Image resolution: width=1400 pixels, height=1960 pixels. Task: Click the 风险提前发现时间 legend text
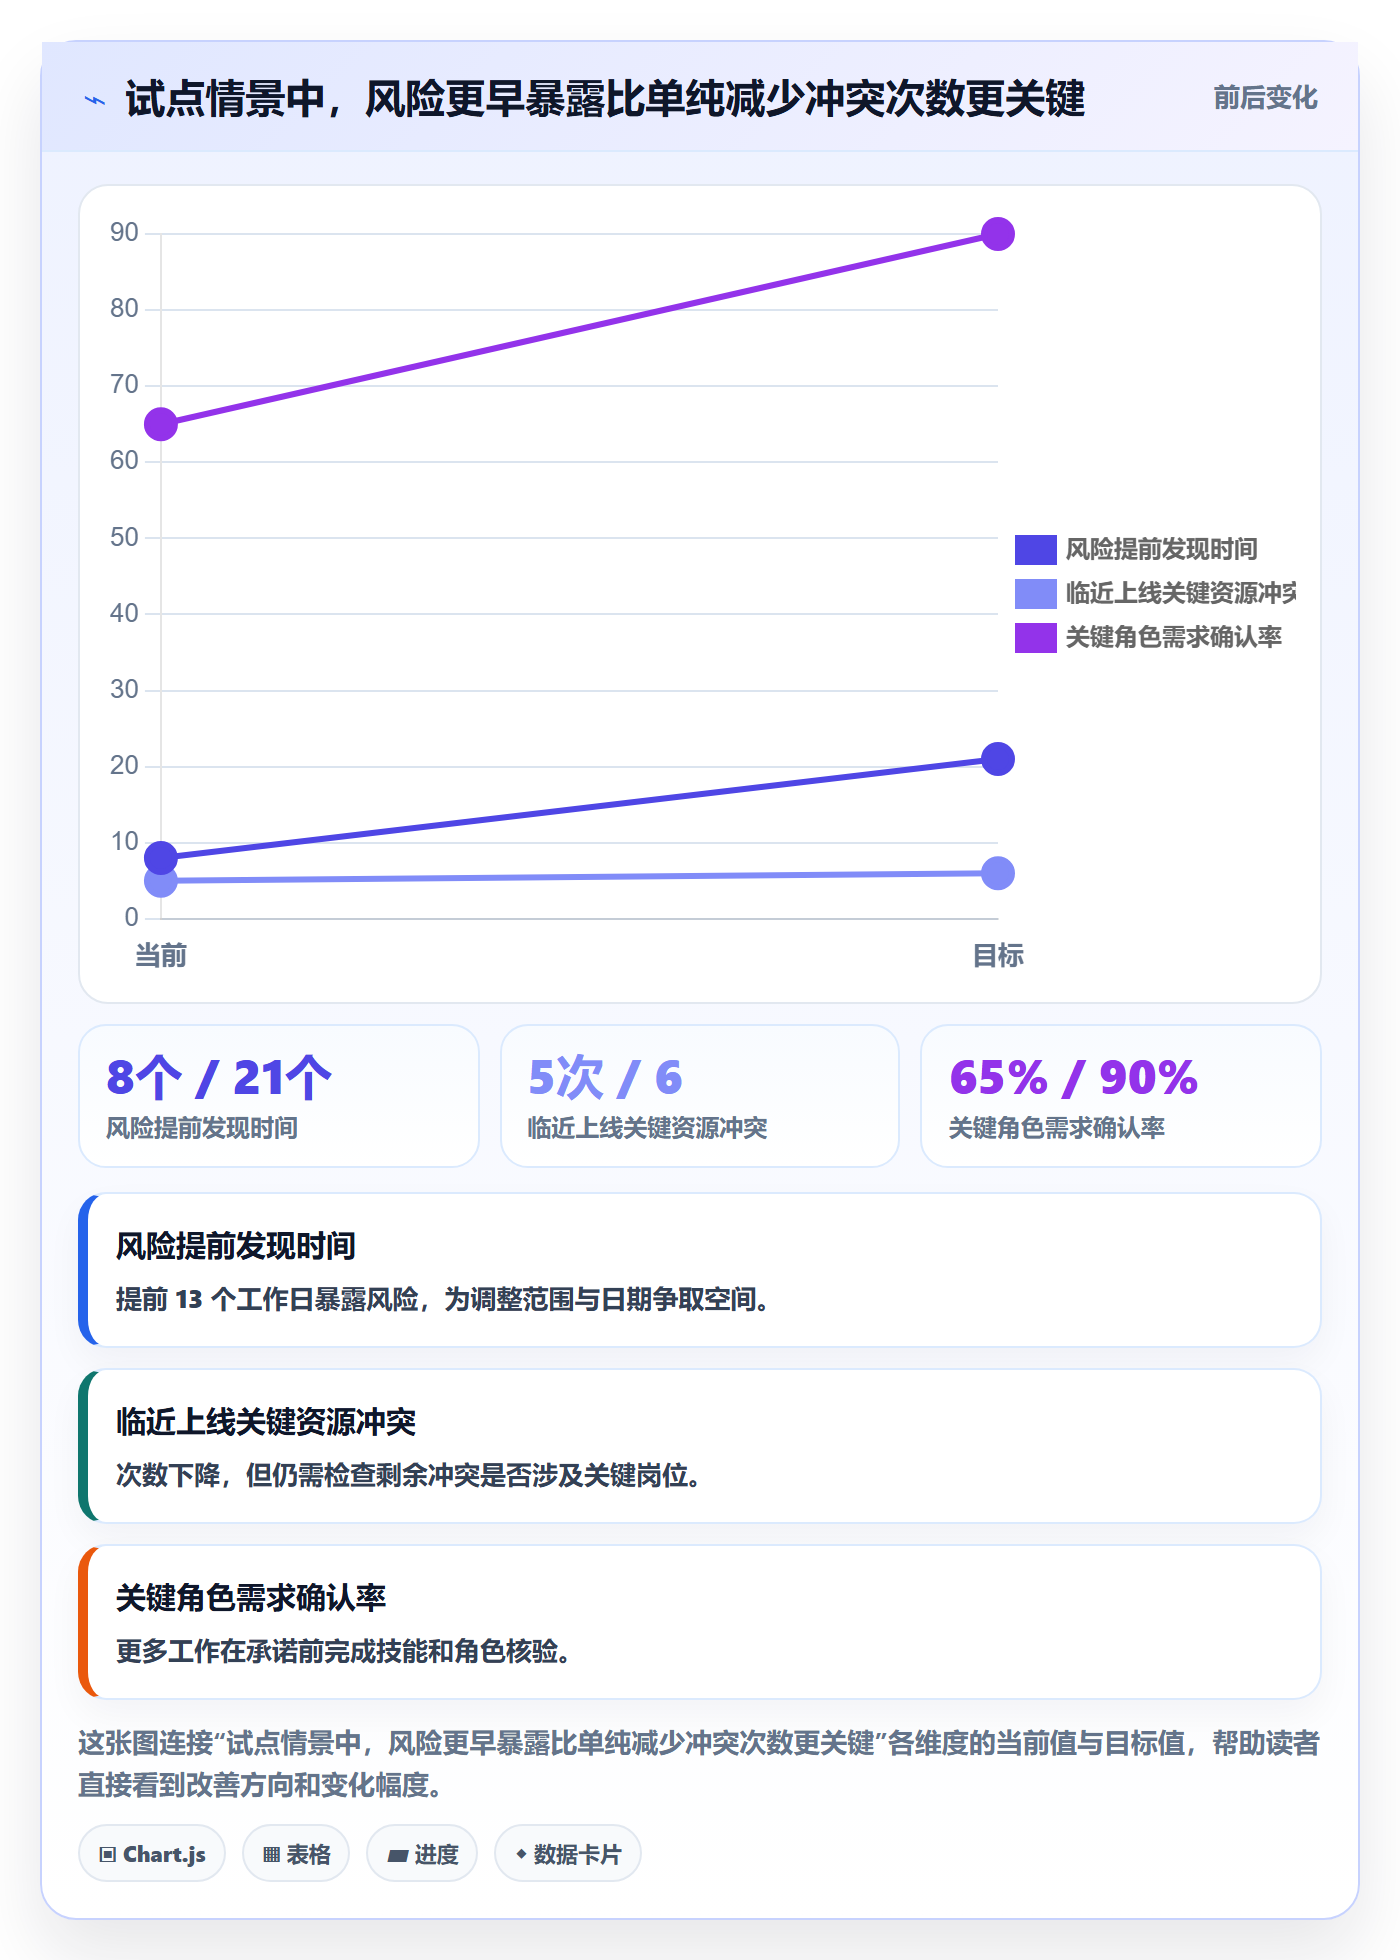(x=1161, y=549)
